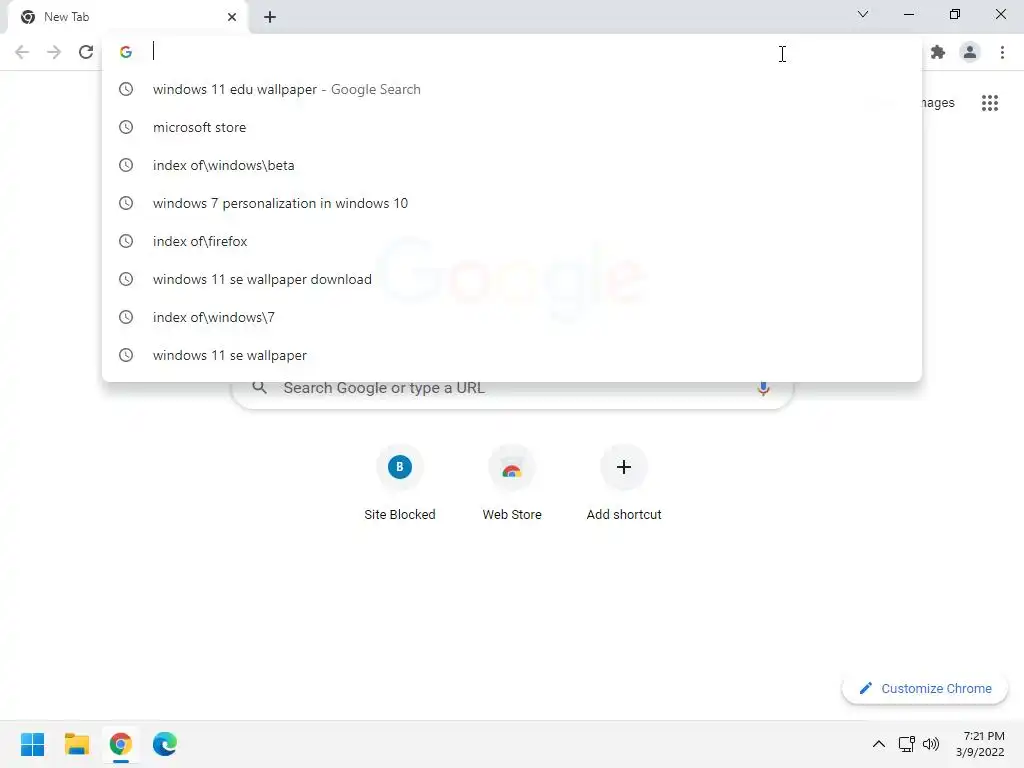
Task: Click the browser Forward arrow
Action: [54, 52]
